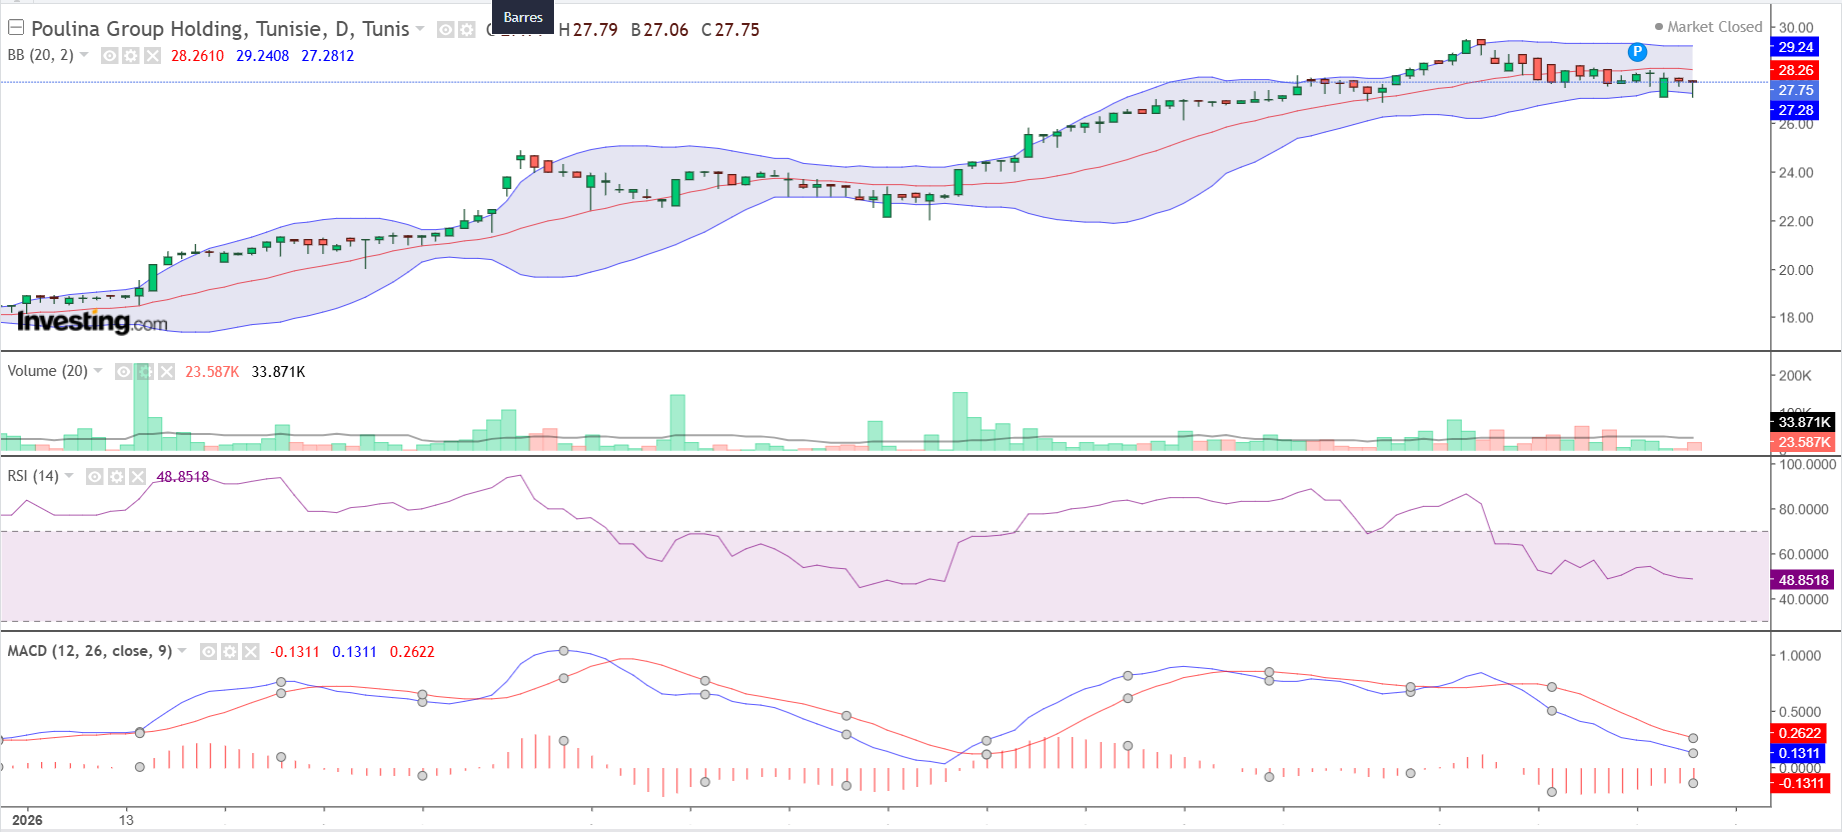Click the 13 date label on the time axis

point(126,820)
